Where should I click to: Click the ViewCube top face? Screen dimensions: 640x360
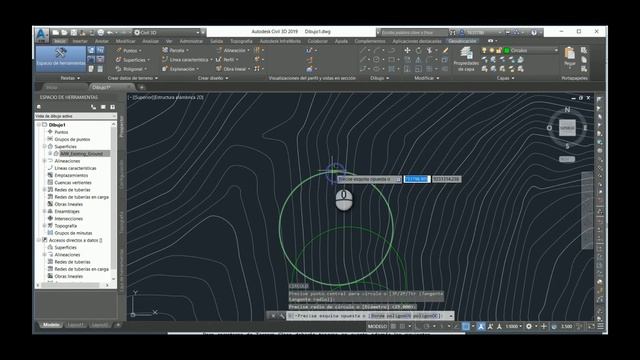pos(567,128)
